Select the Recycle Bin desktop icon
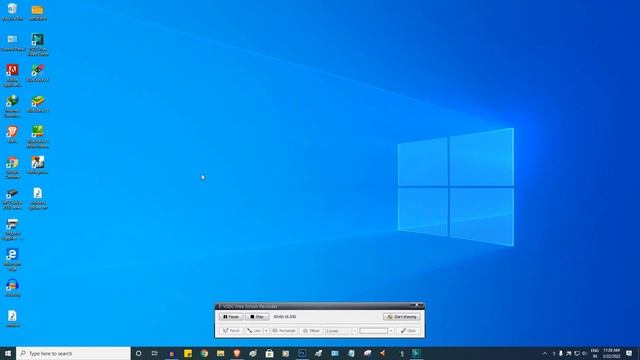 (x=12, y=12)
